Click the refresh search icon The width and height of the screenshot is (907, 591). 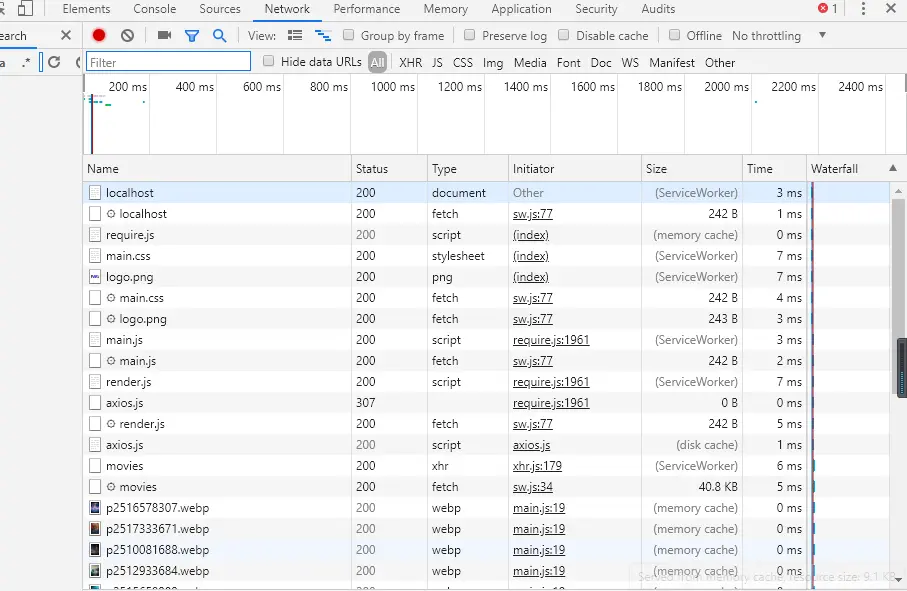coord(54,62)
